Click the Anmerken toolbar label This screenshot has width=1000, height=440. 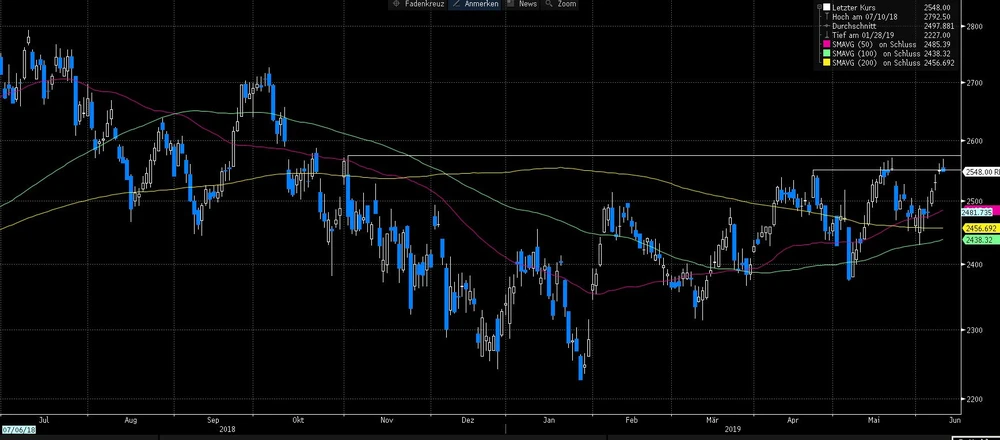(x=482, y=5)
